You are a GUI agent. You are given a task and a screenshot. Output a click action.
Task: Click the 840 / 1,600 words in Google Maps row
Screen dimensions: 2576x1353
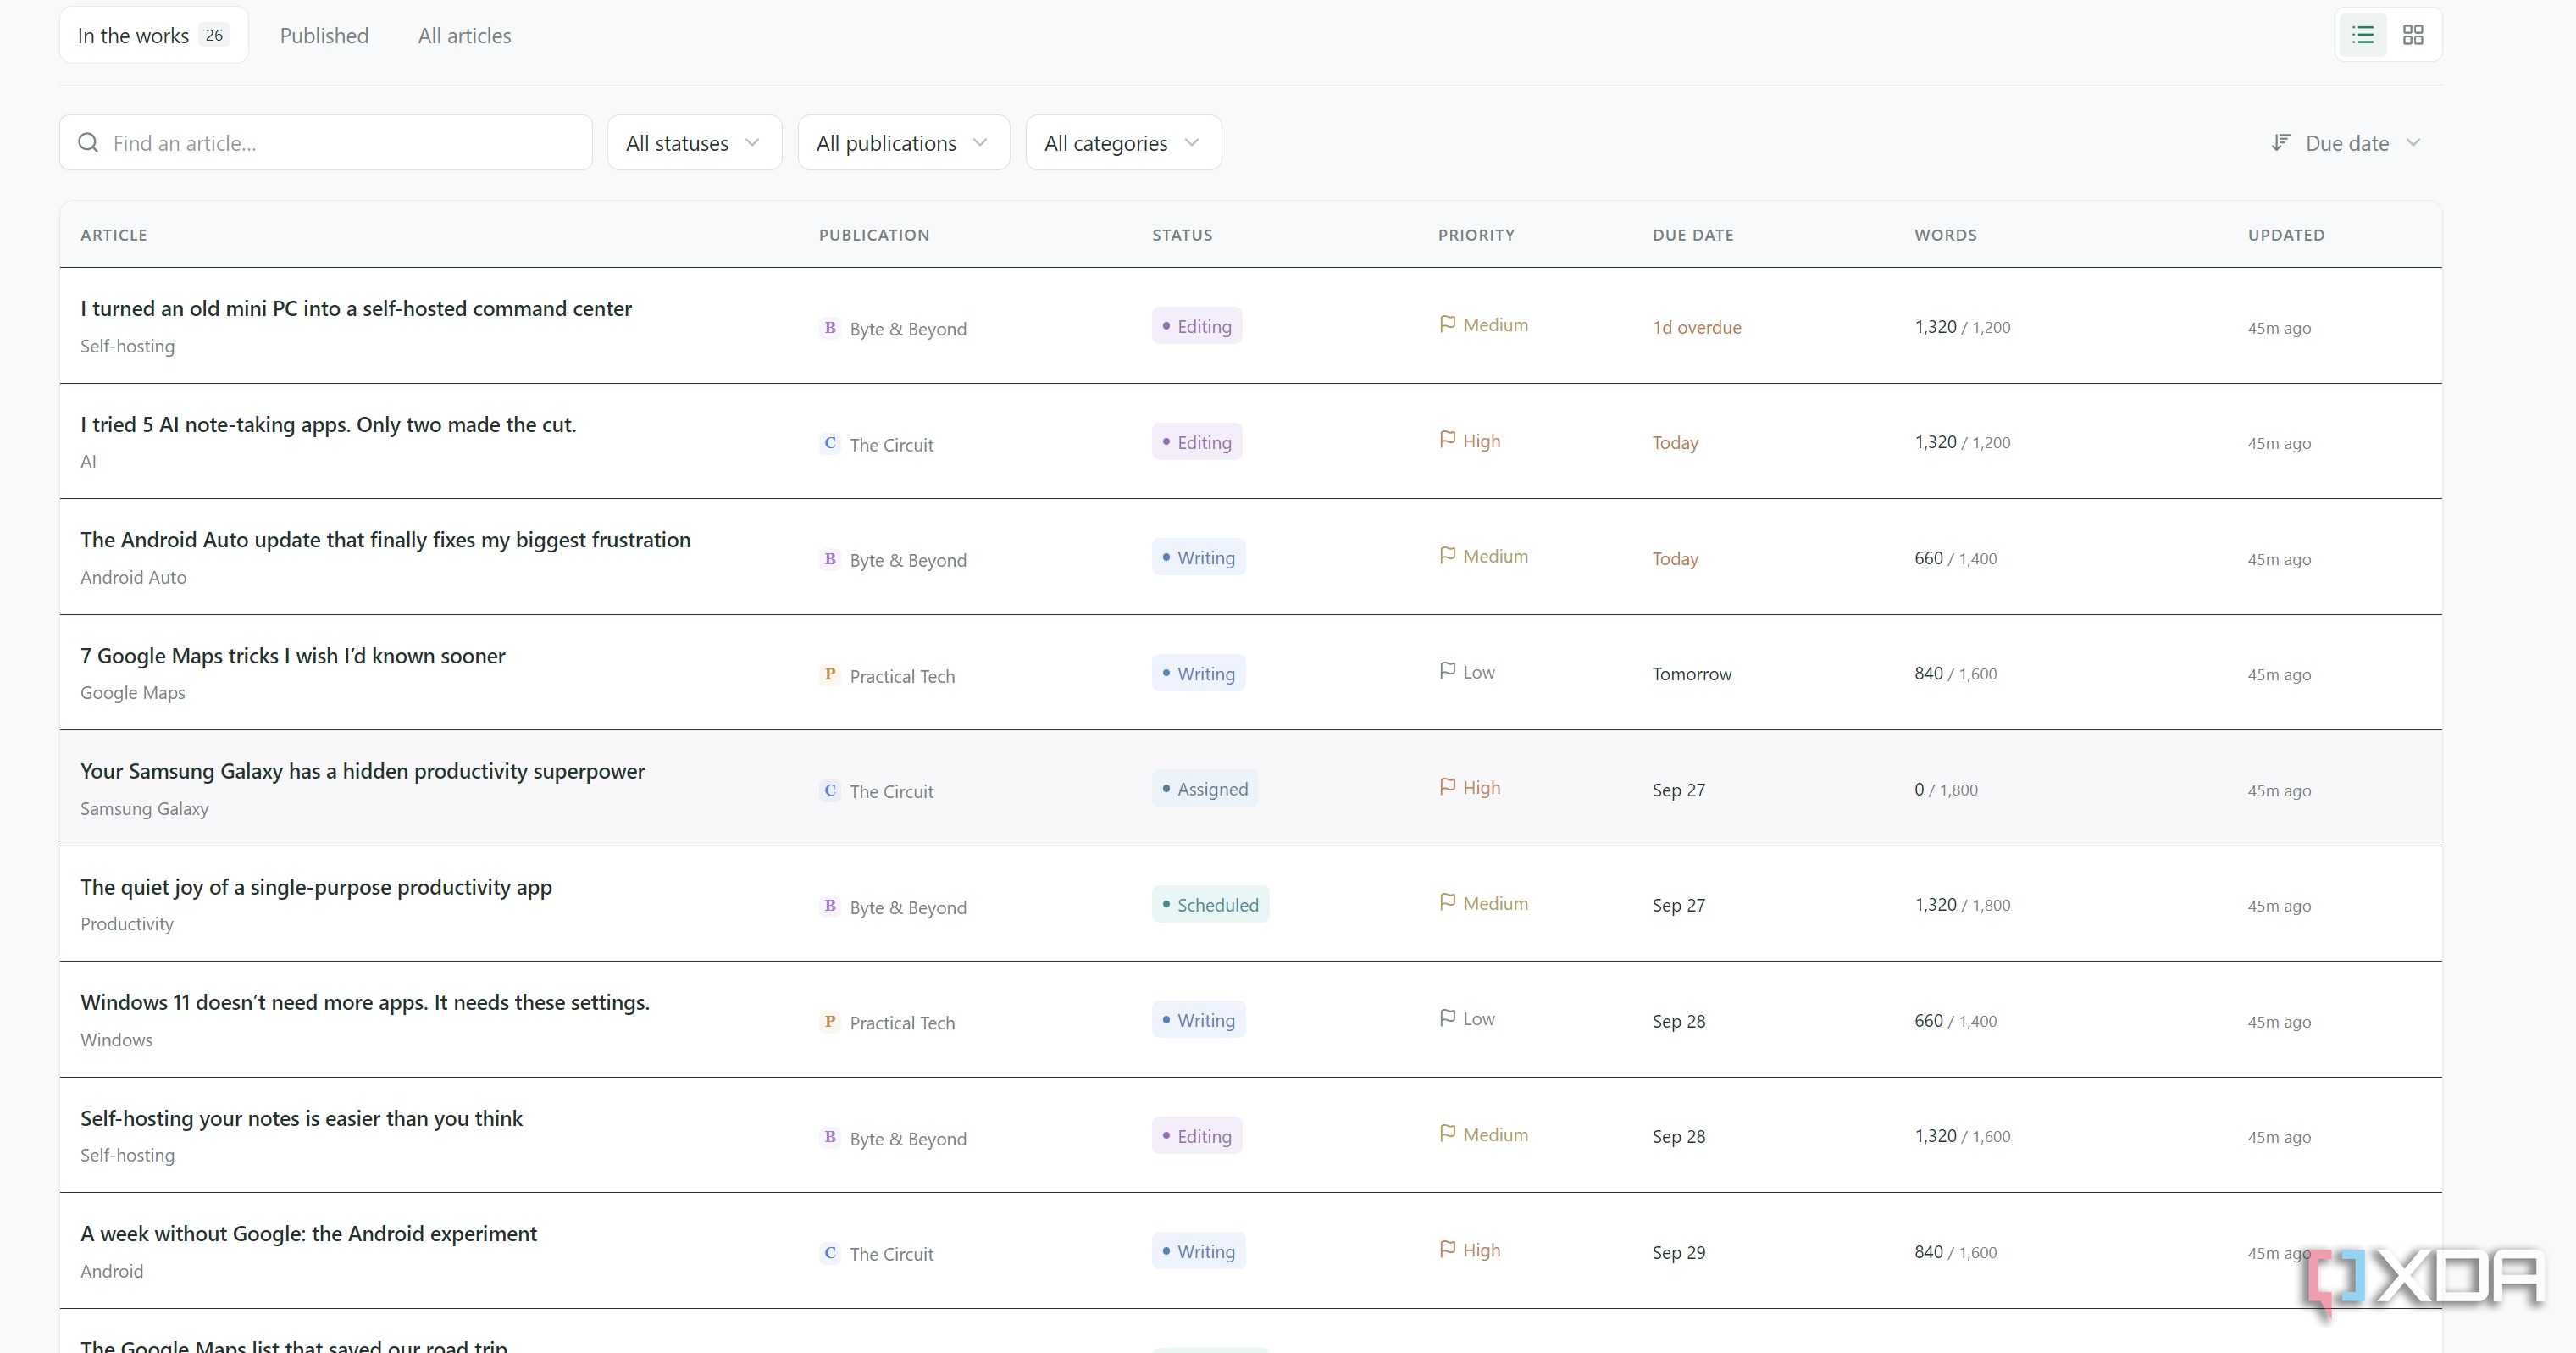coord(1955,674)
